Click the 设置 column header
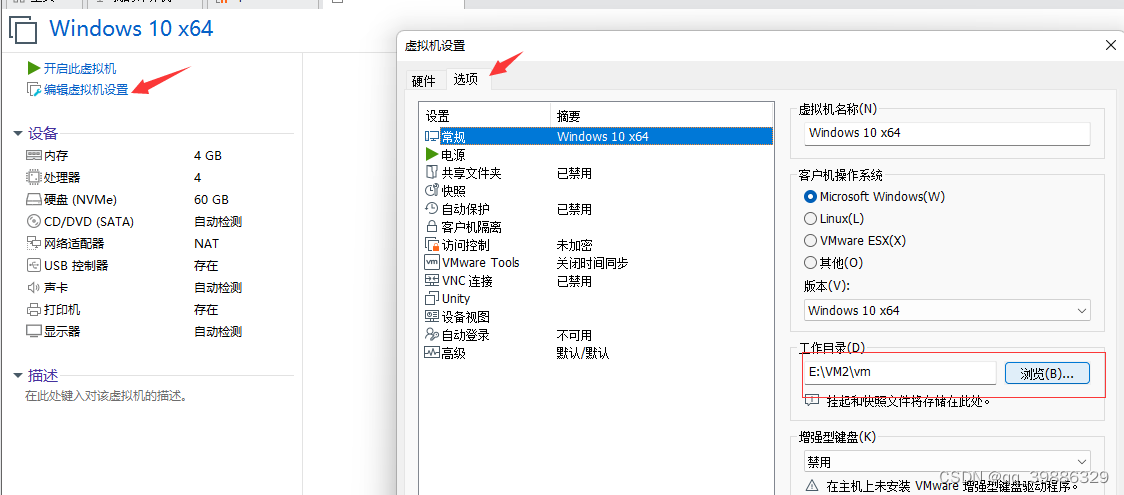 point(485,116)
